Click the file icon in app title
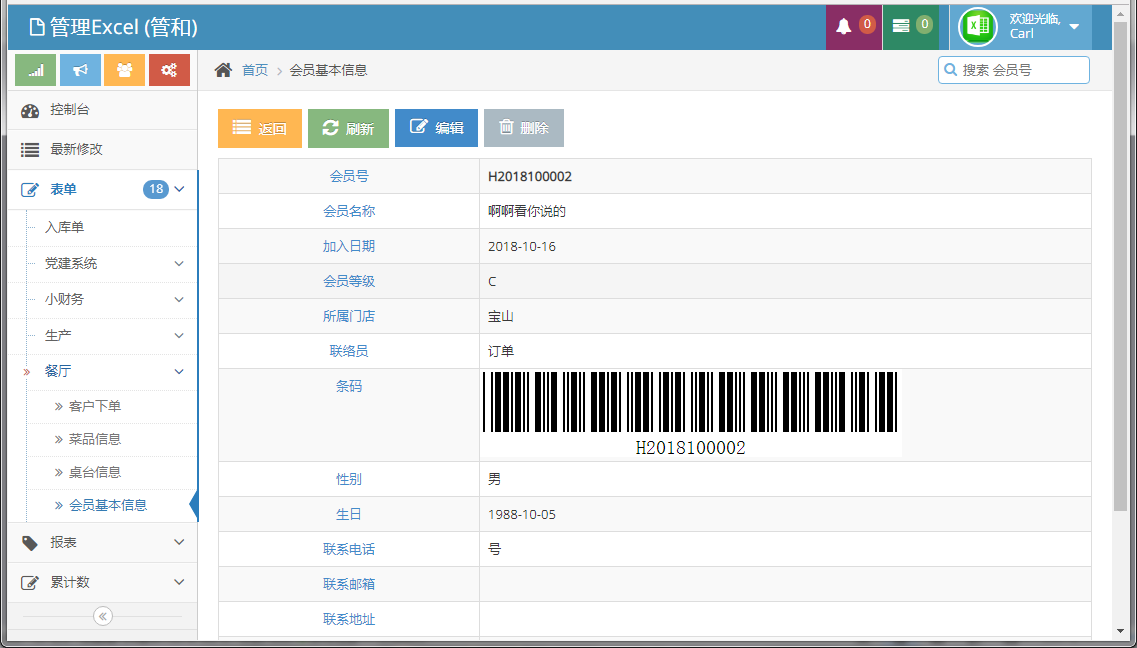Viewport: 1137px width, 648px height. pyautogui.click(x=37, y=27)
